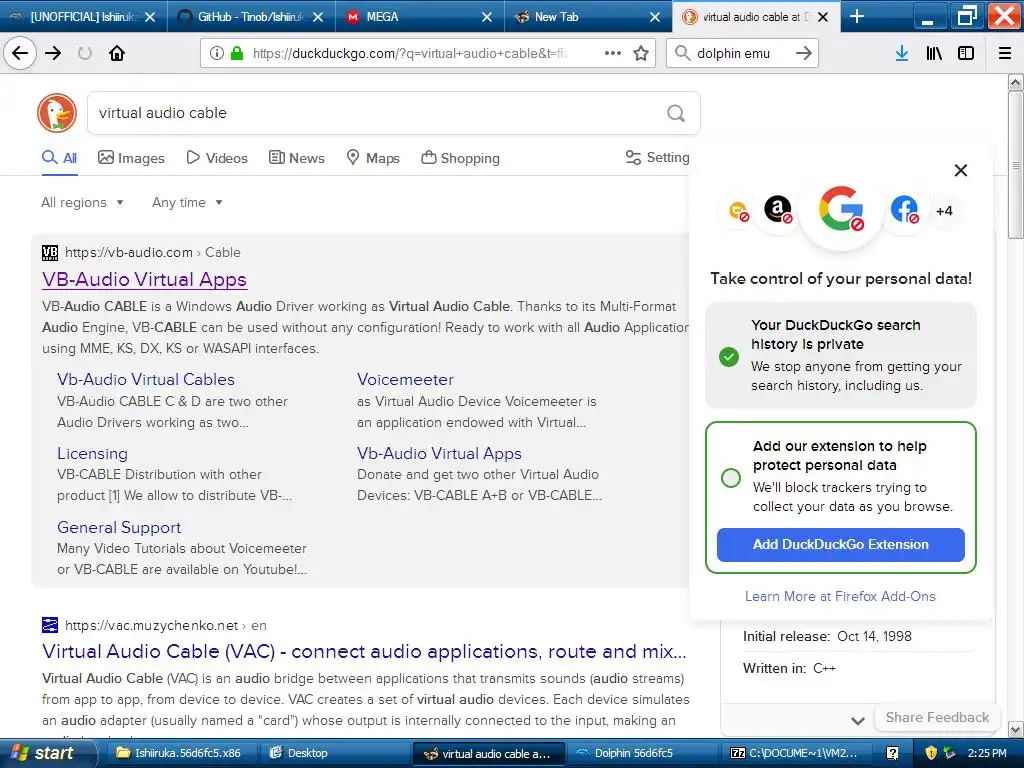Click the blocked Google tracker icon
The width and height of the screenshot is (1024, 768).
(841, 209)
